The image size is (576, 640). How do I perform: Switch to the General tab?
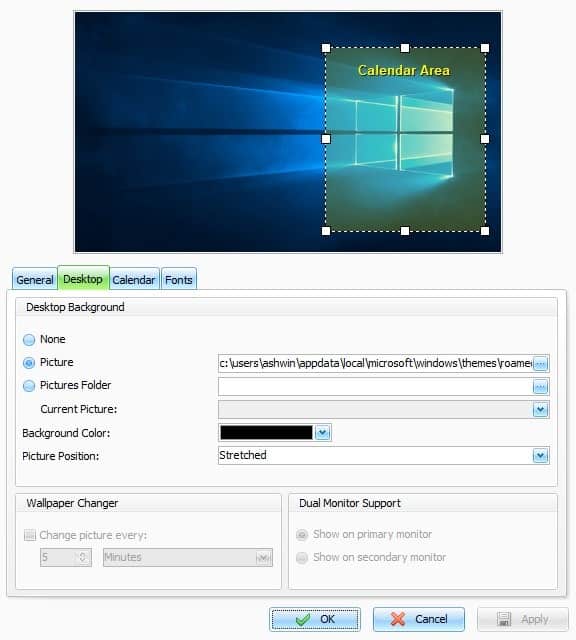[35, 280]
